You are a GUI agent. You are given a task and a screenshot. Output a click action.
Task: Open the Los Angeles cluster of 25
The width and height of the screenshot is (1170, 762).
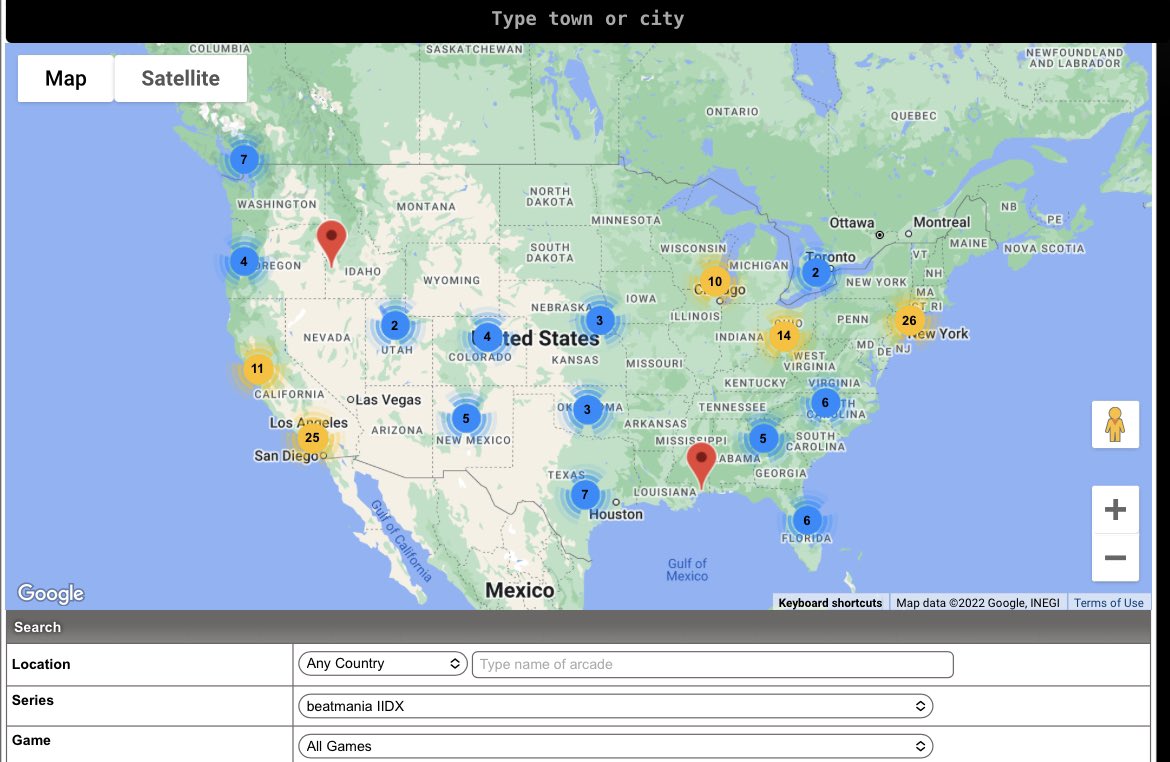tap(312, 437)
